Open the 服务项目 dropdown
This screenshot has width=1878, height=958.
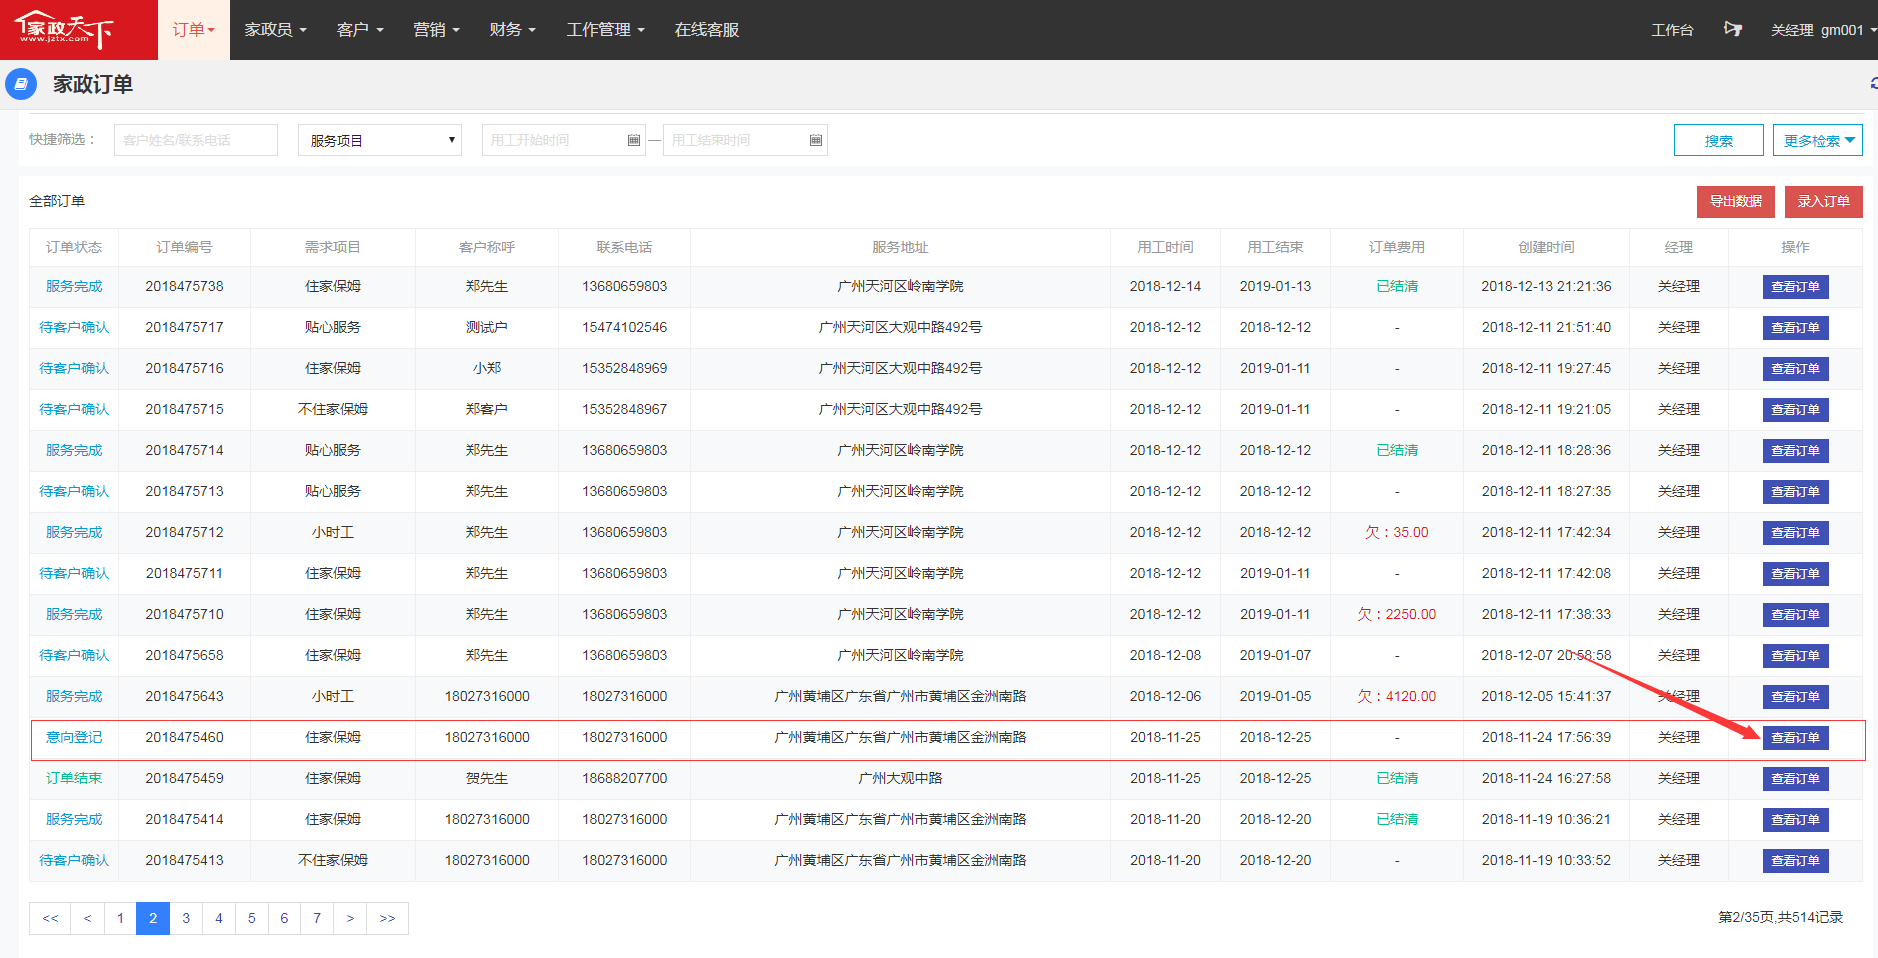[380, 140]
